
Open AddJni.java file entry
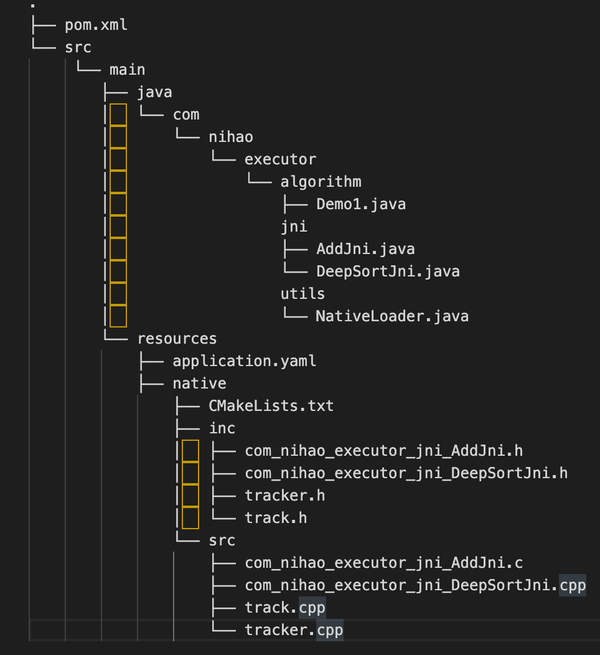click(365, 249)
